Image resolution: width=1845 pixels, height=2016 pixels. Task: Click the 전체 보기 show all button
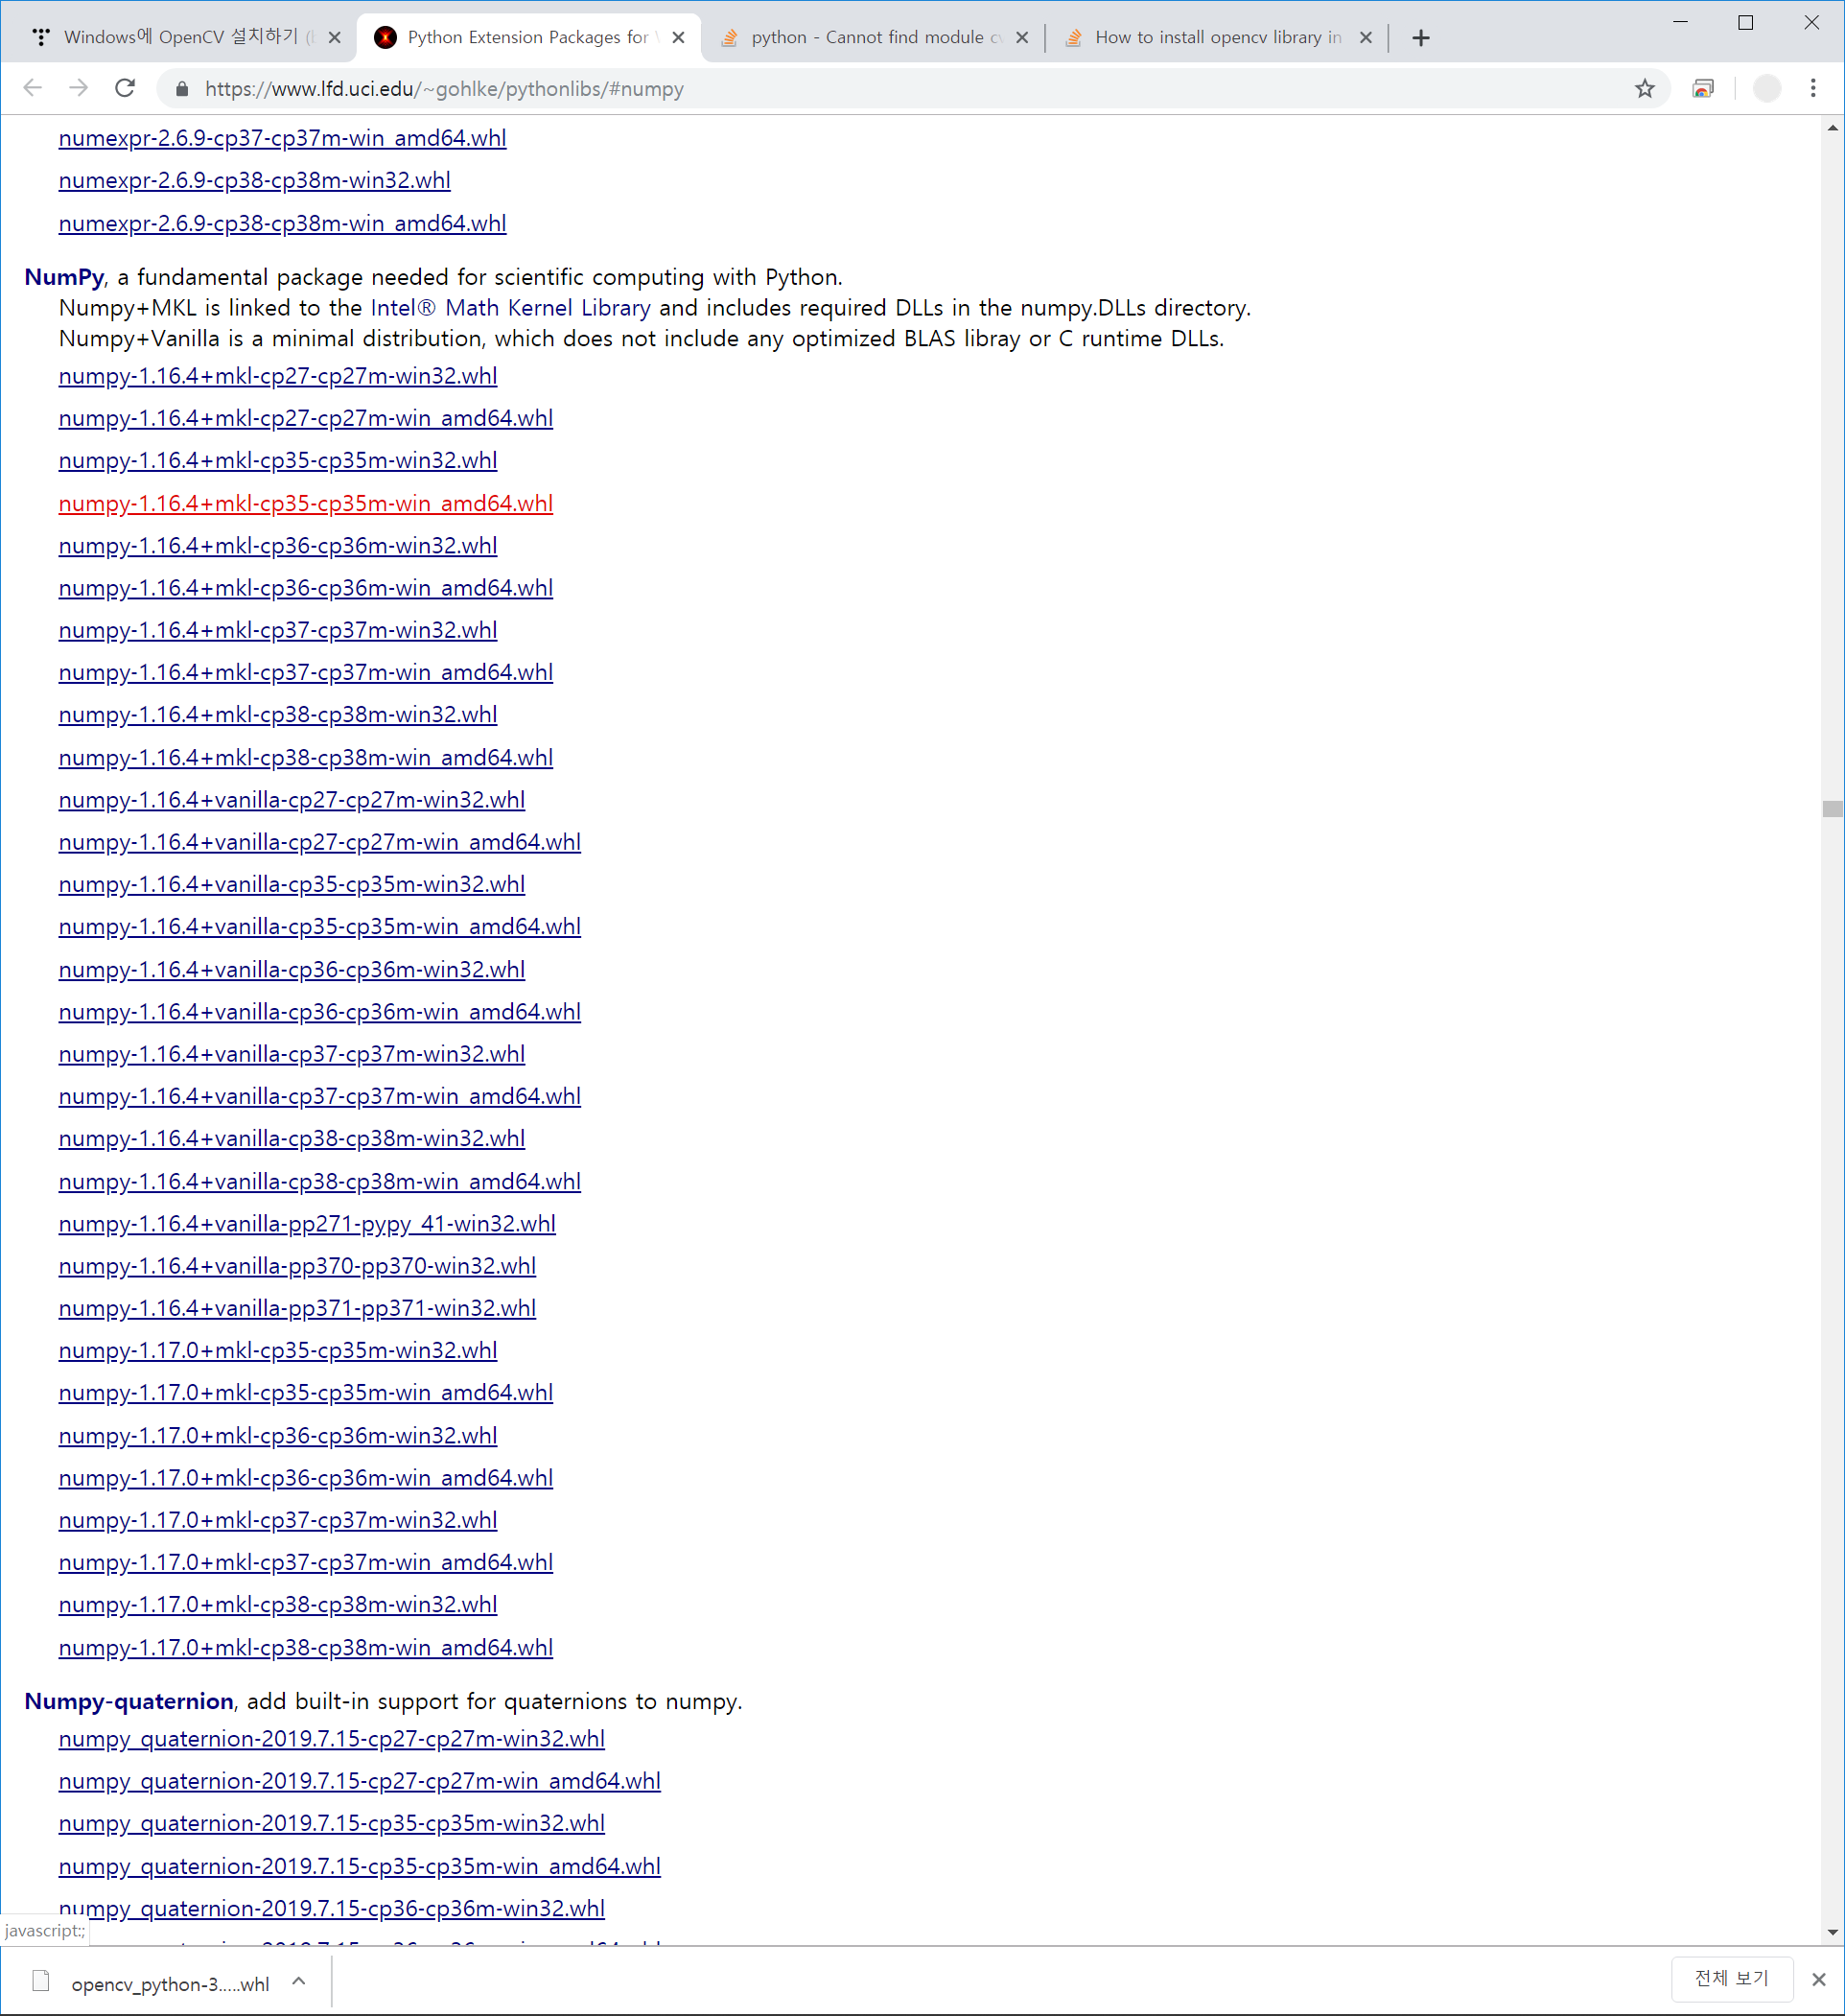1731,1978
